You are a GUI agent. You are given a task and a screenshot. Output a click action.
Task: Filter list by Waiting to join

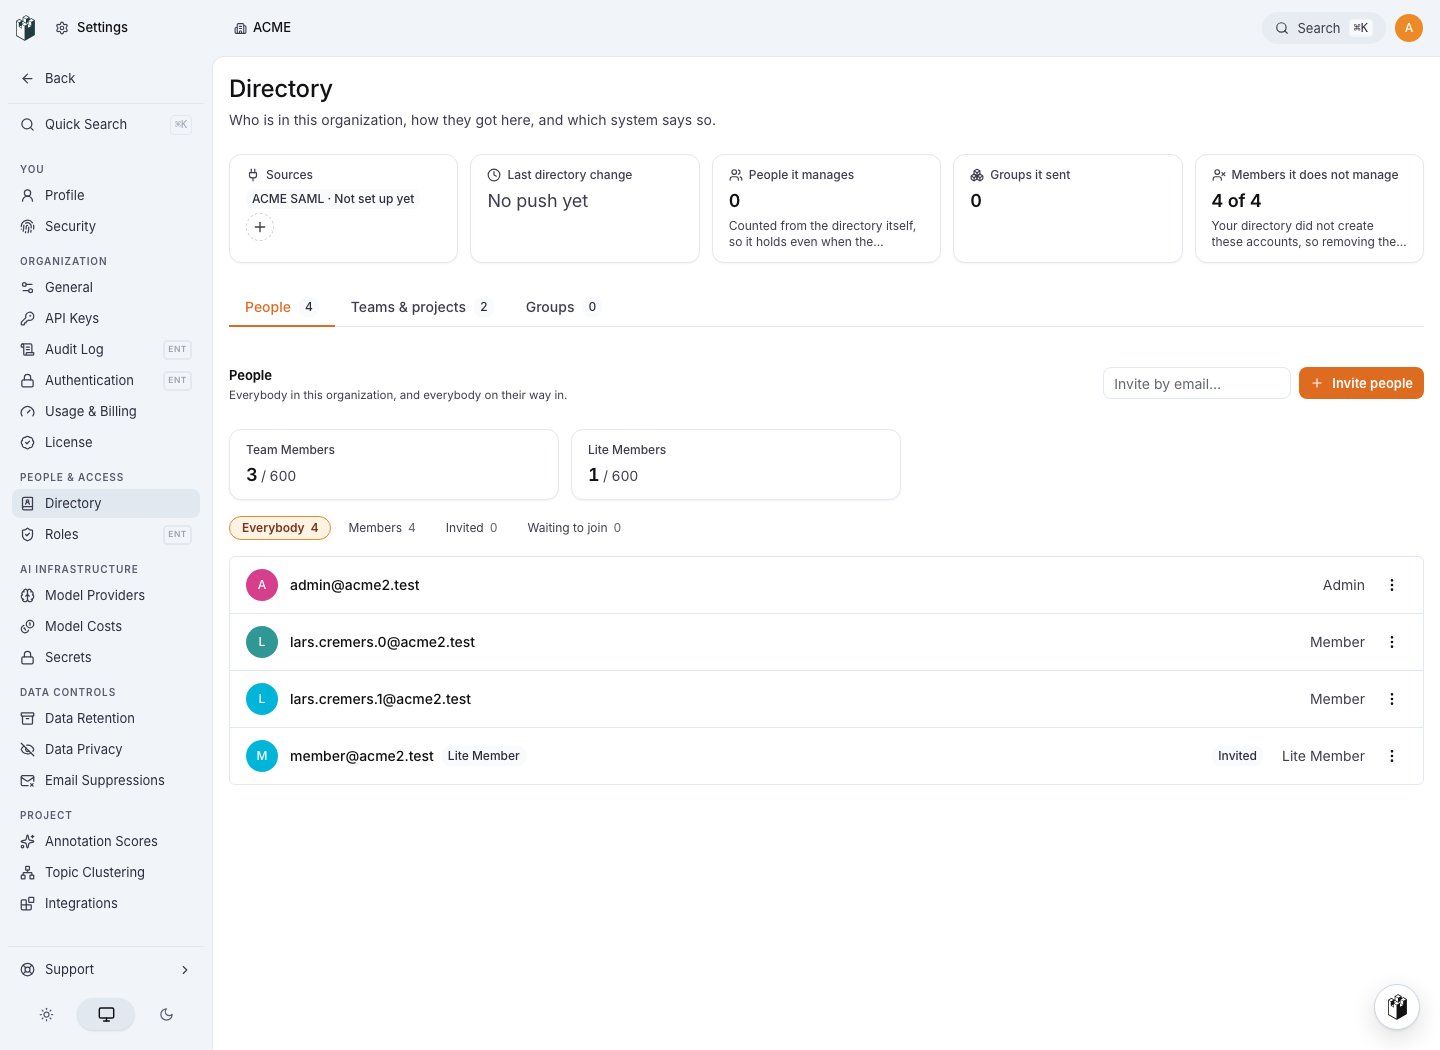(x=574, y=528)
